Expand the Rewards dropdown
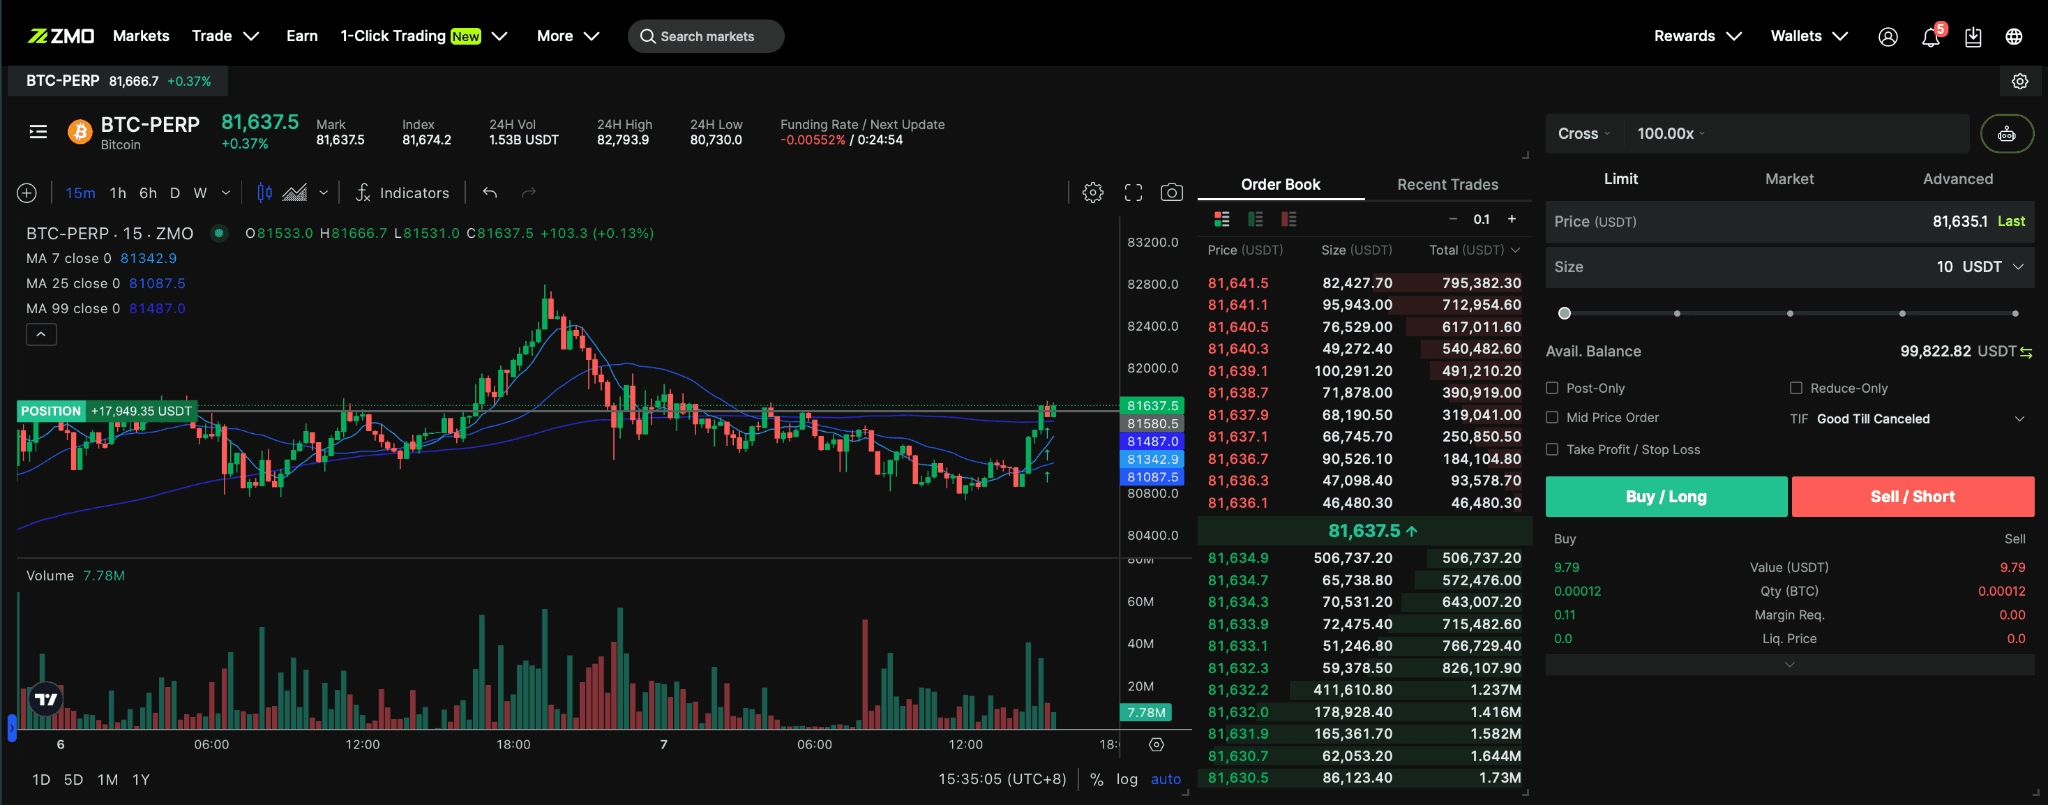This screenshot has width=2048, height=805. (x=1698, y=36)
